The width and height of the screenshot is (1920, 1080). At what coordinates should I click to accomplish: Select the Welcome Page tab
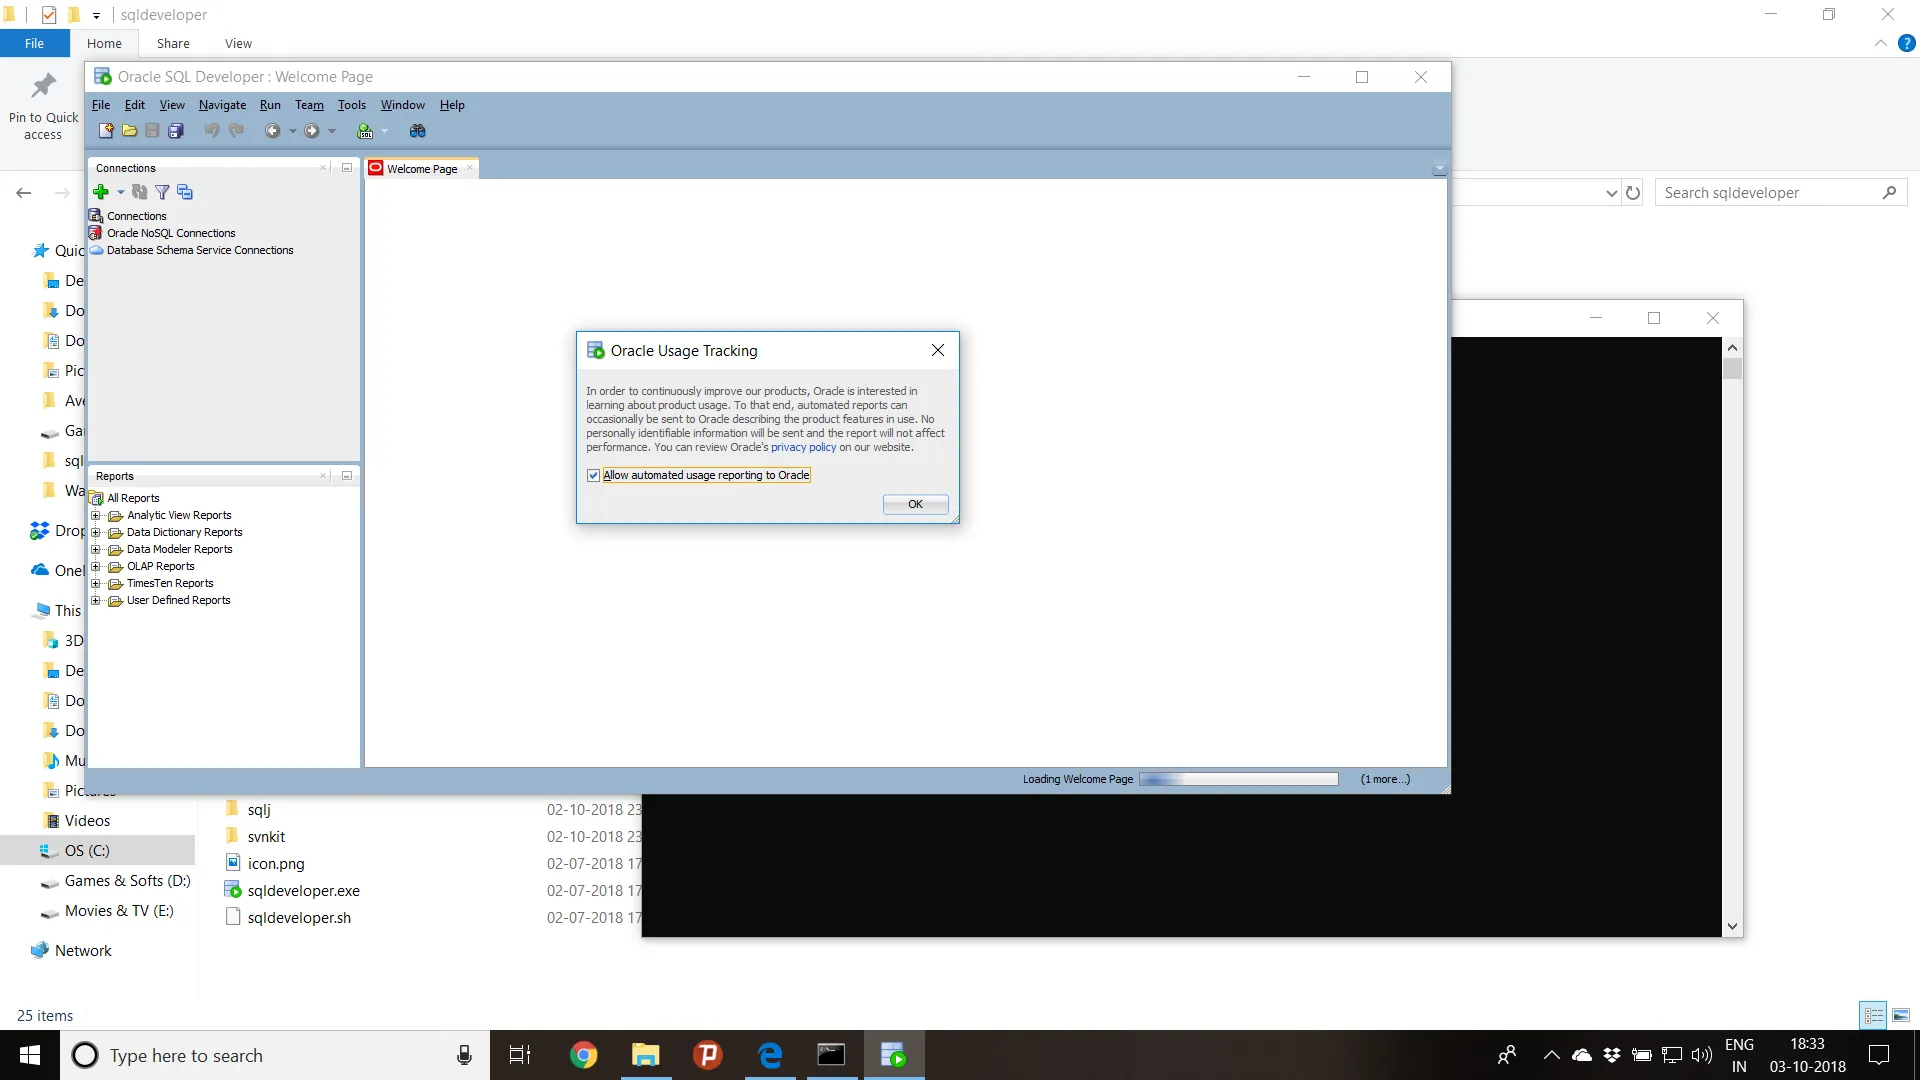point(421,169)
